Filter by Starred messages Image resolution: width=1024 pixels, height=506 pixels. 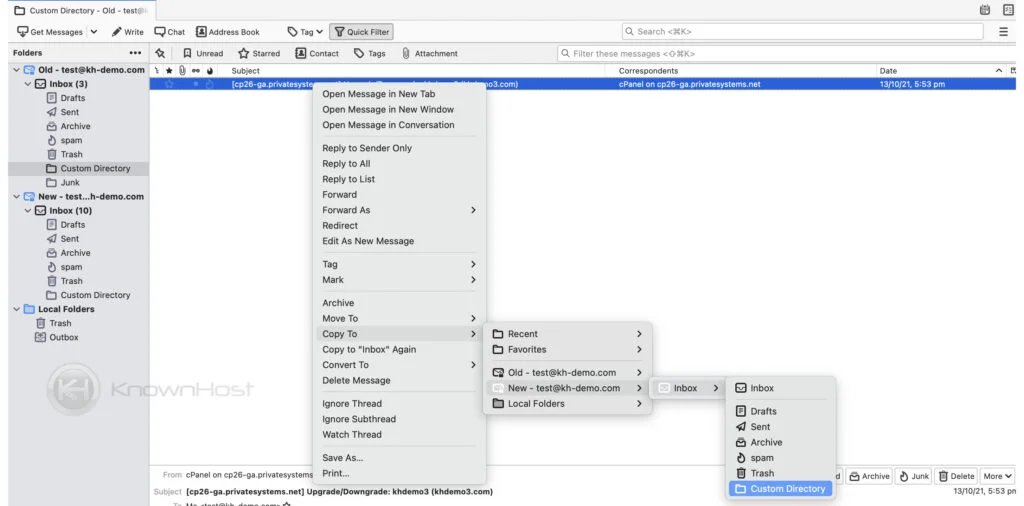[x=259, y=54]
